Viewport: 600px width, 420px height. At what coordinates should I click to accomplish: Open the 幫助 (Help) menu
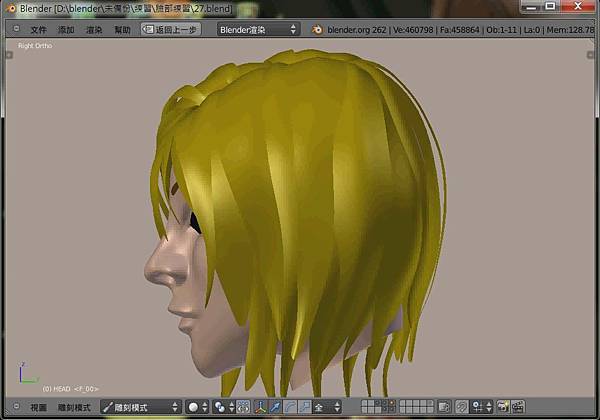(x=122, y=30)
